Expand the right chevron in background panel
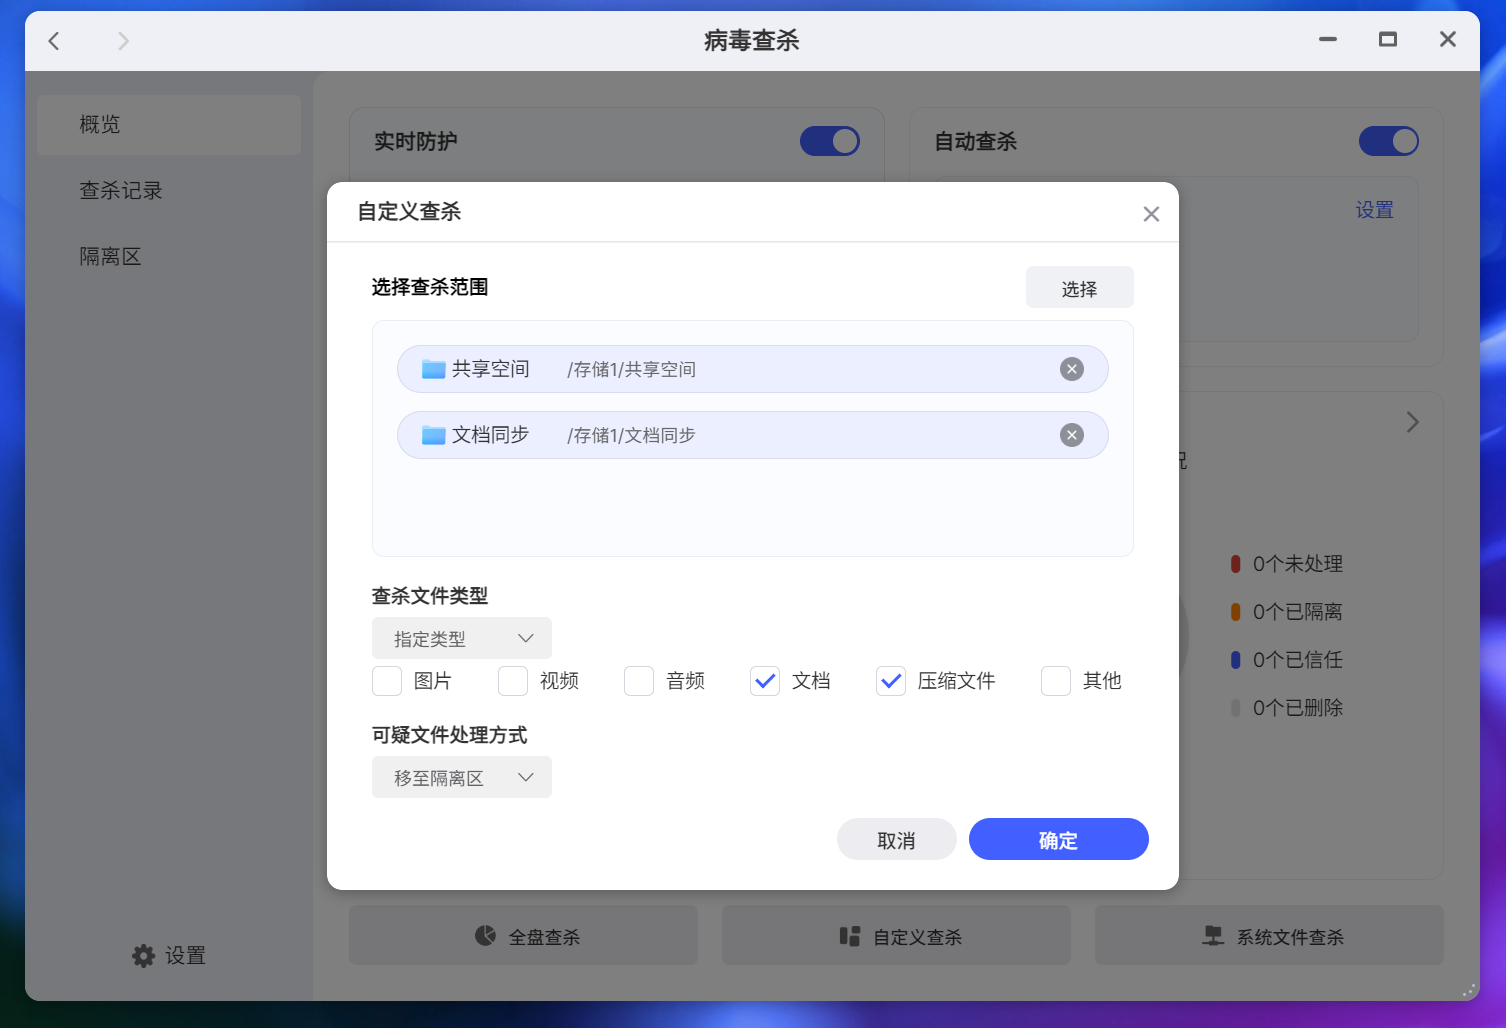 [1412, 422]
